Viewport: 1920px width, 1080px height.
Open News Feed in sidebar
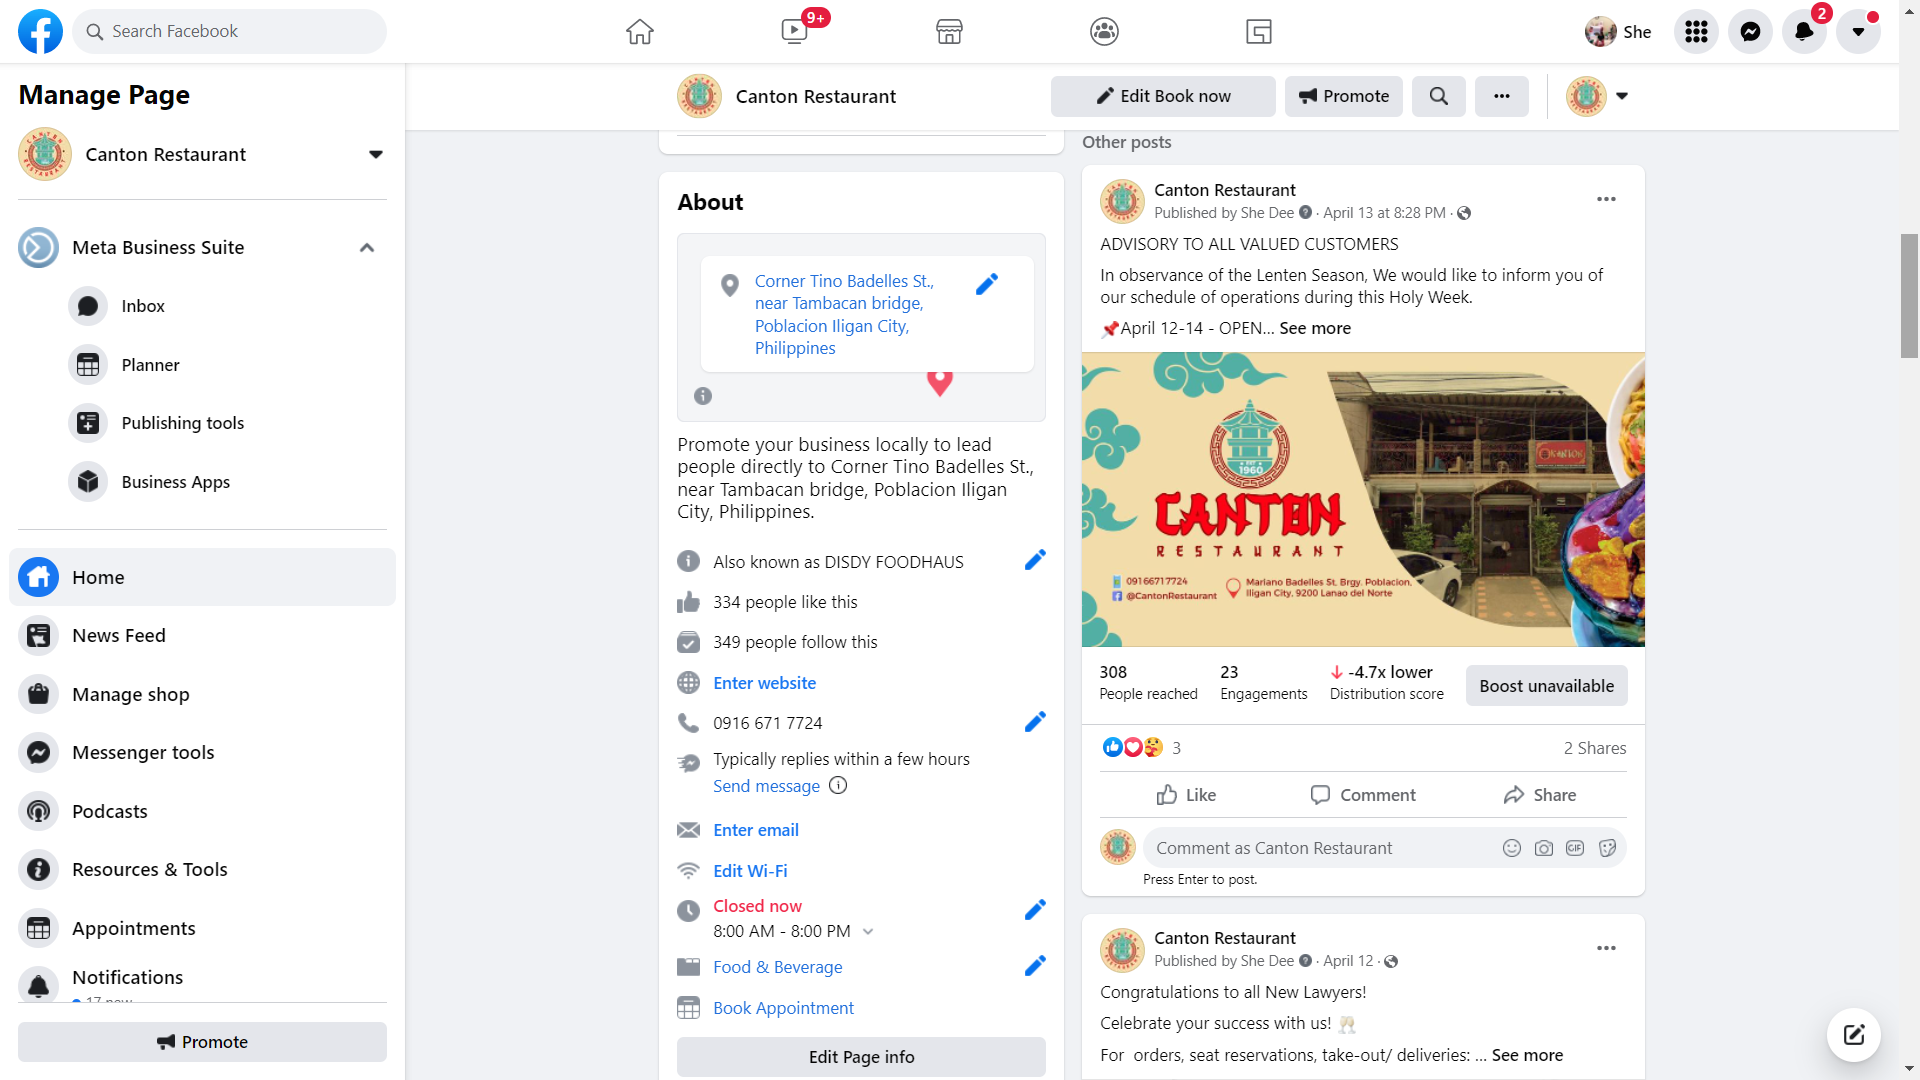118,636
